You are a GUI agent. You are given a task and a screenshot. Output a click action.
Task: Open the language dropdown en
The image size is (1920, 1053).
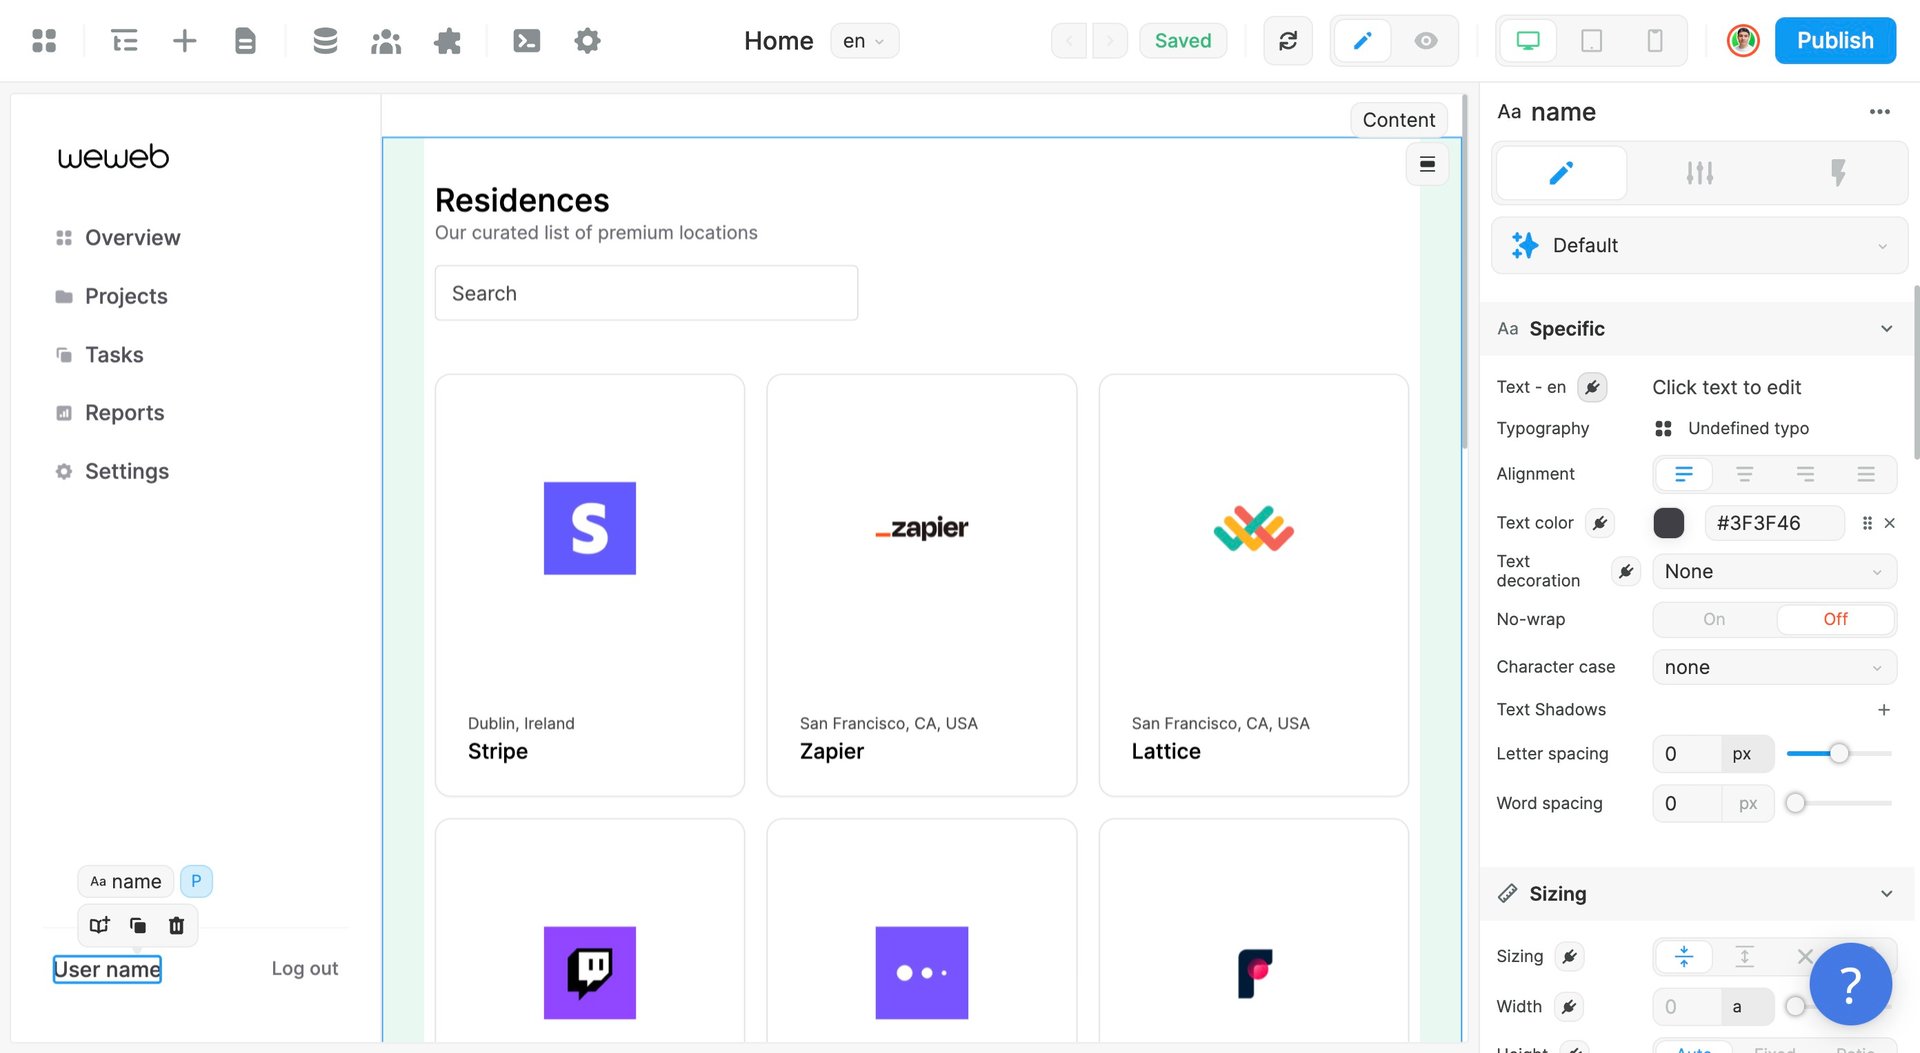864,41
